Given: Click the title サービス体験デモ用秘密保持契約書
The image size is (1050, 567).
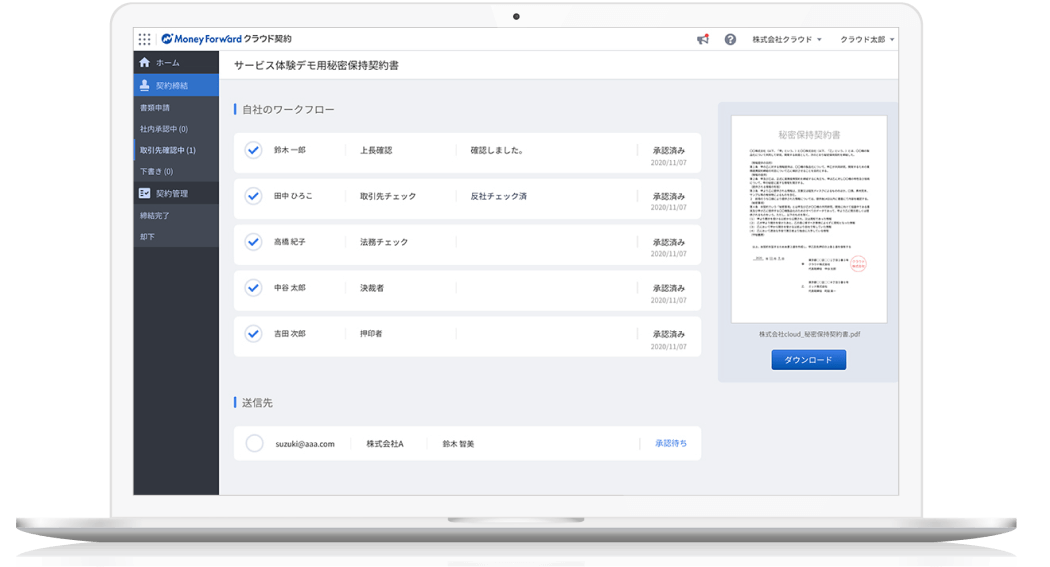Looking at the screenshot, I should 316,65.
